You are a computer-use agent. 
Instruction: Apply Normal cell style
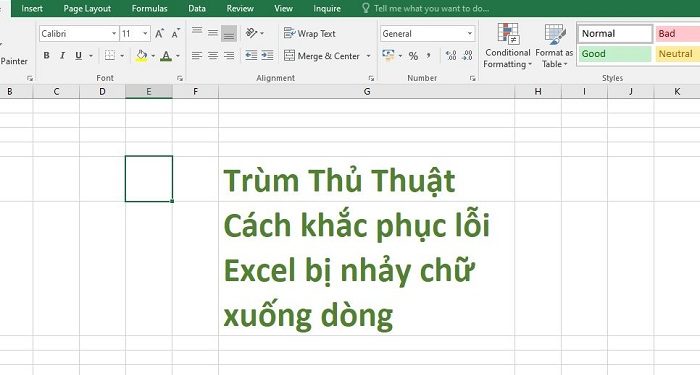click(615, 34)
